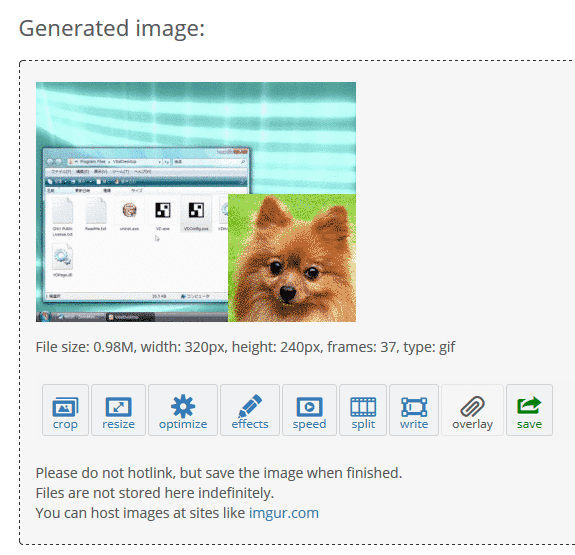575x555 pixels.
Task: Click the uninst.exe icon in preview
Action: [129, 215]
